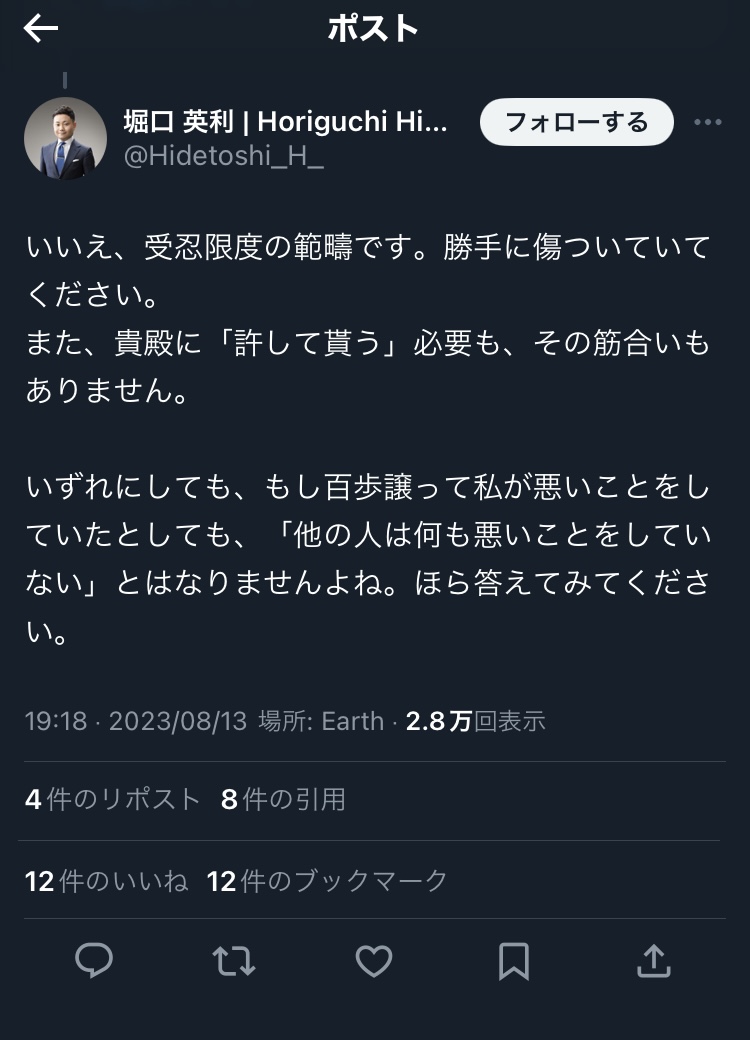This screenshot has height=1040, width=750.
Task: Open the 堀口 英利 display name profile
Action: coord(285,122)
